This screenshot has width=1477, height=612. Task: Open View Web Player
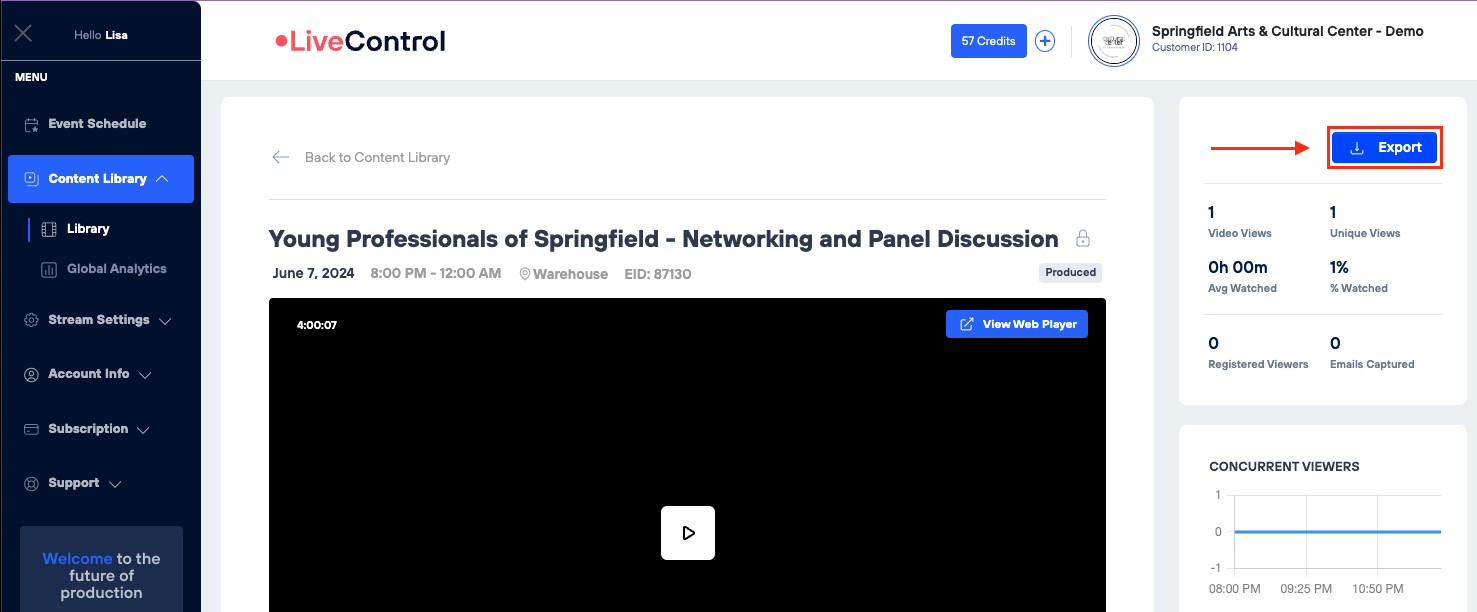[1017, 324]
